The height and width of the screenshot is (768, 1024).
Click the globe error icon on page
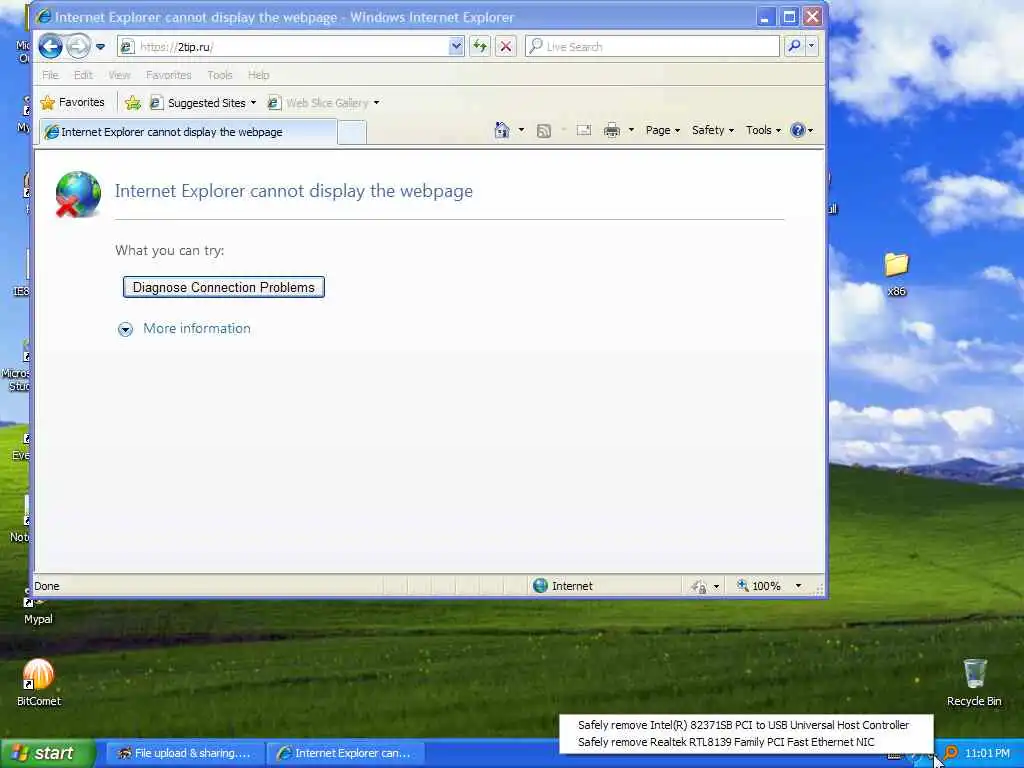78,194
